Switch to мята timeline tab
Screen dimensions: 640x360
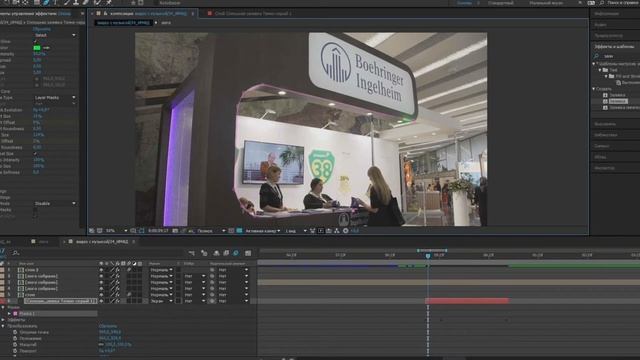pyautogui.click(x=44, y=242)
